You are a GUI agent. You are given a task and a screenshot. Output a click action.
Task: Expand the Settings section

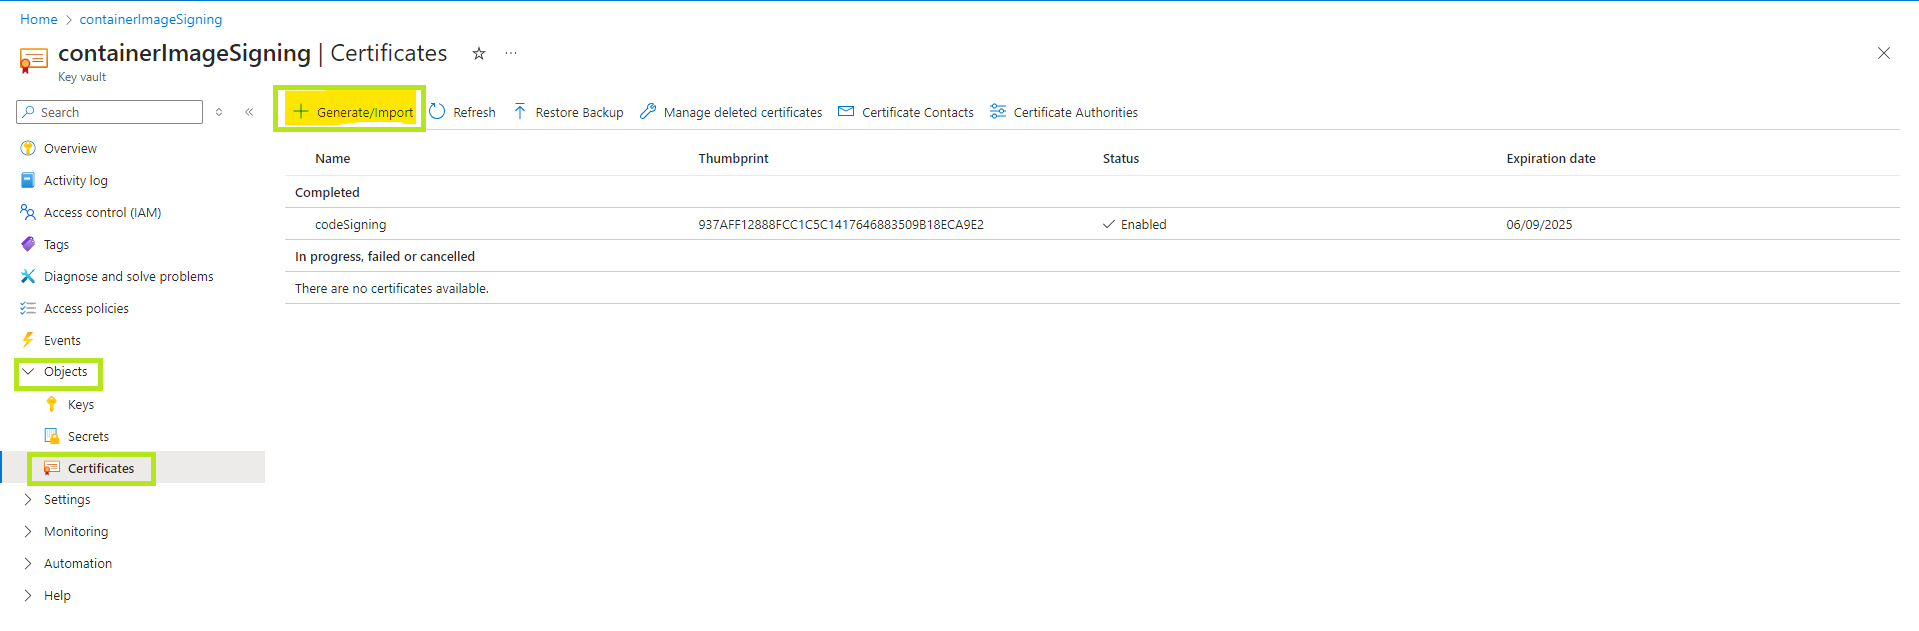pos(28,499)
